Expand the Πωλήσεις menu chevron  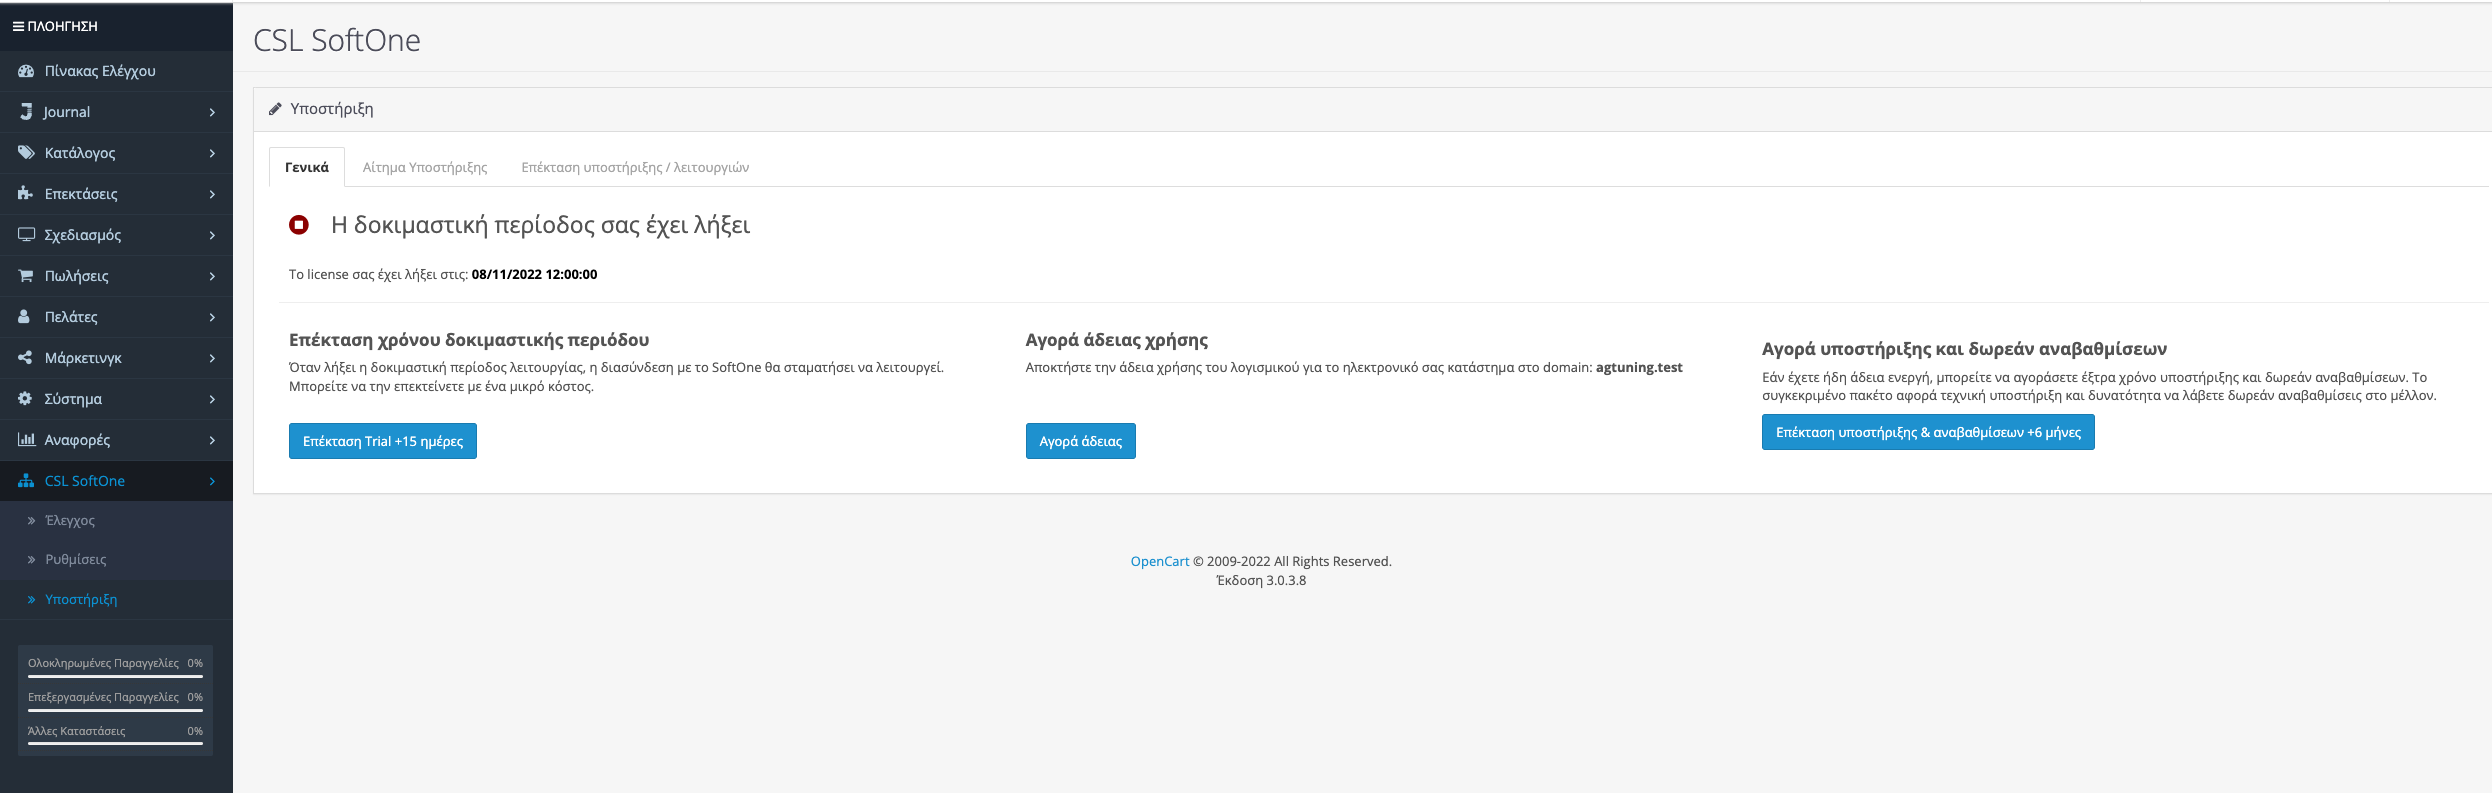212,276
